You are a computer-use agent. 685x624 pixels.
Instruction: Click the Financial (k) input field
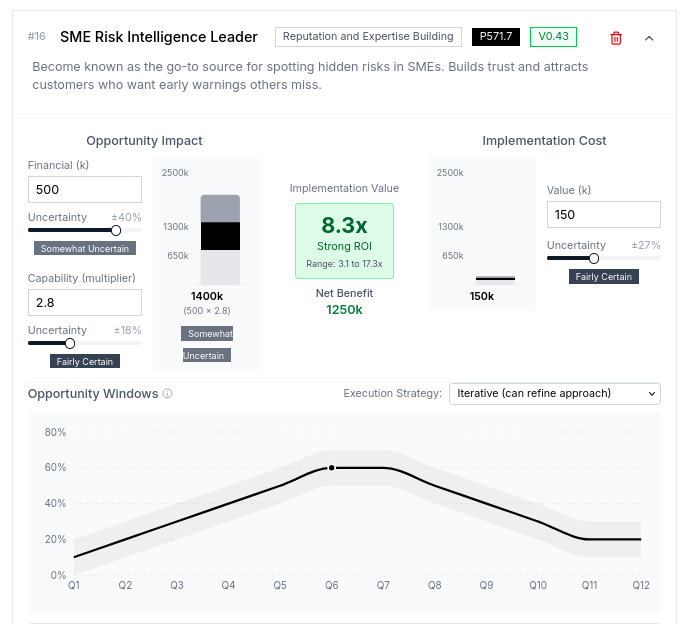point(85,190)
